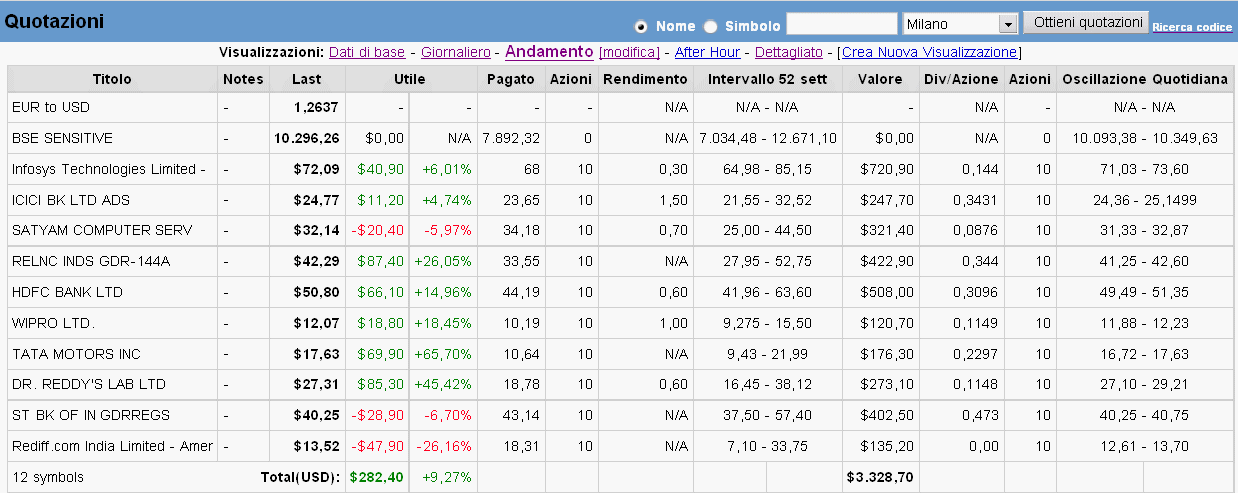Click the BSE SENSITIVE row title
Screen dimensions: 1238x493
pyautogui.click(x=62, y=138)
